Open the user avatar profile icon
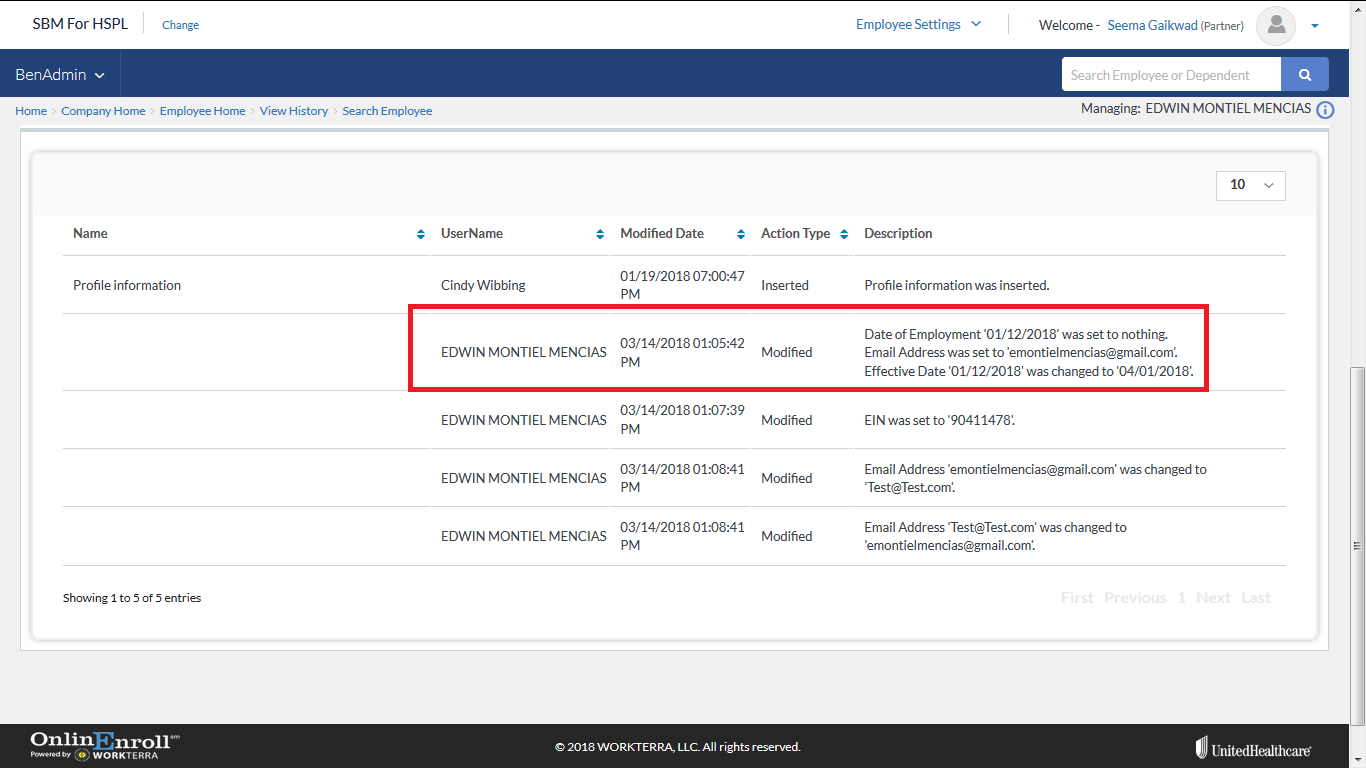The height and width of the screenshot is (768, 1366). point(1275,25)
